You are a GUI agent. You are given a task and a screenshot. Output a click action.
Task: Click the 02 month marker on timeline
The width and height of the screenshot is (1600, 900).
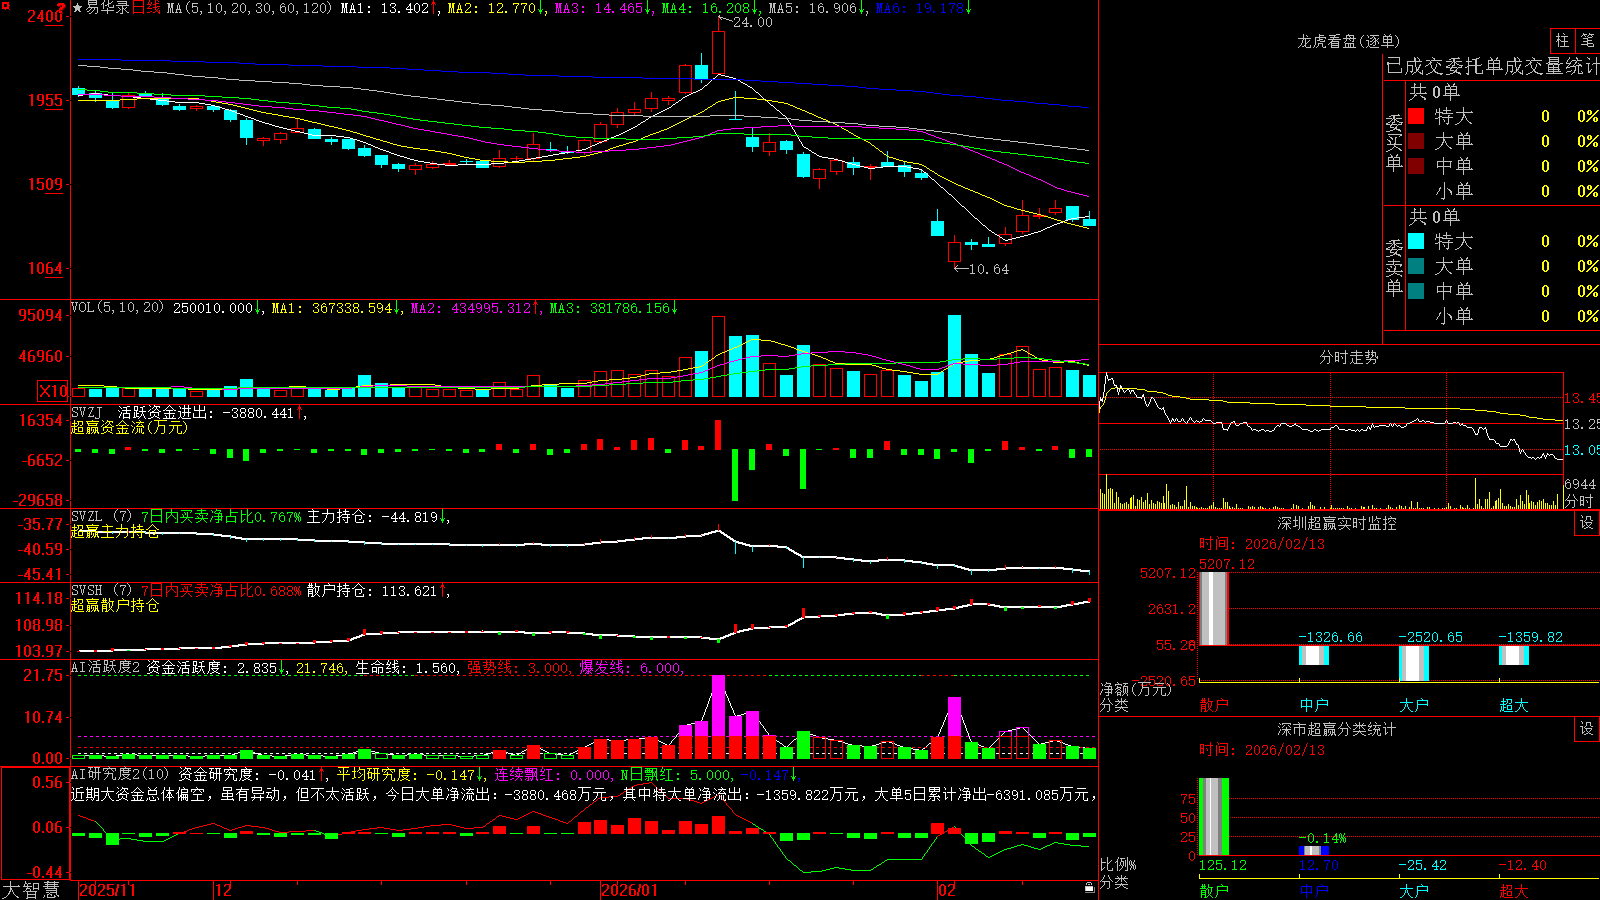[x=947, y=890]
